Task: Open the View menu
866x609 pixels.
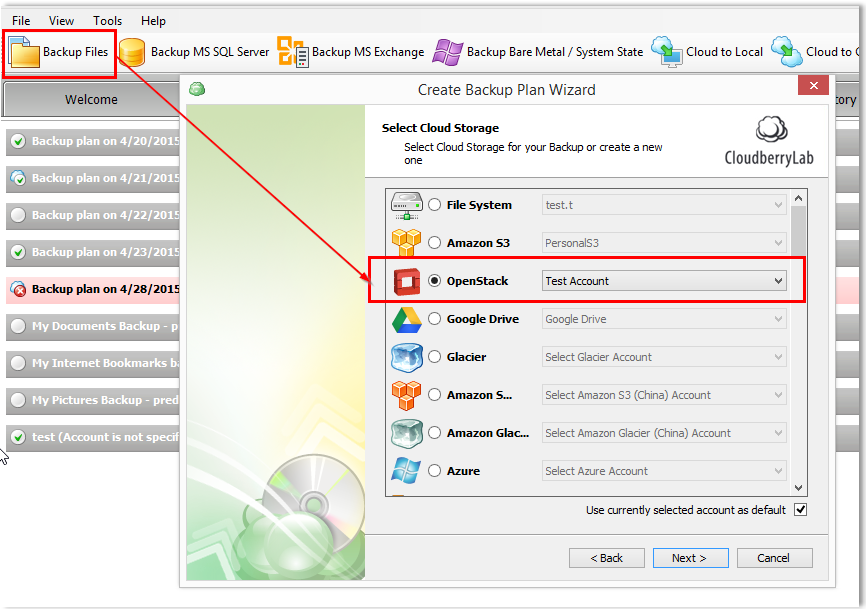Action: [61, 21]
